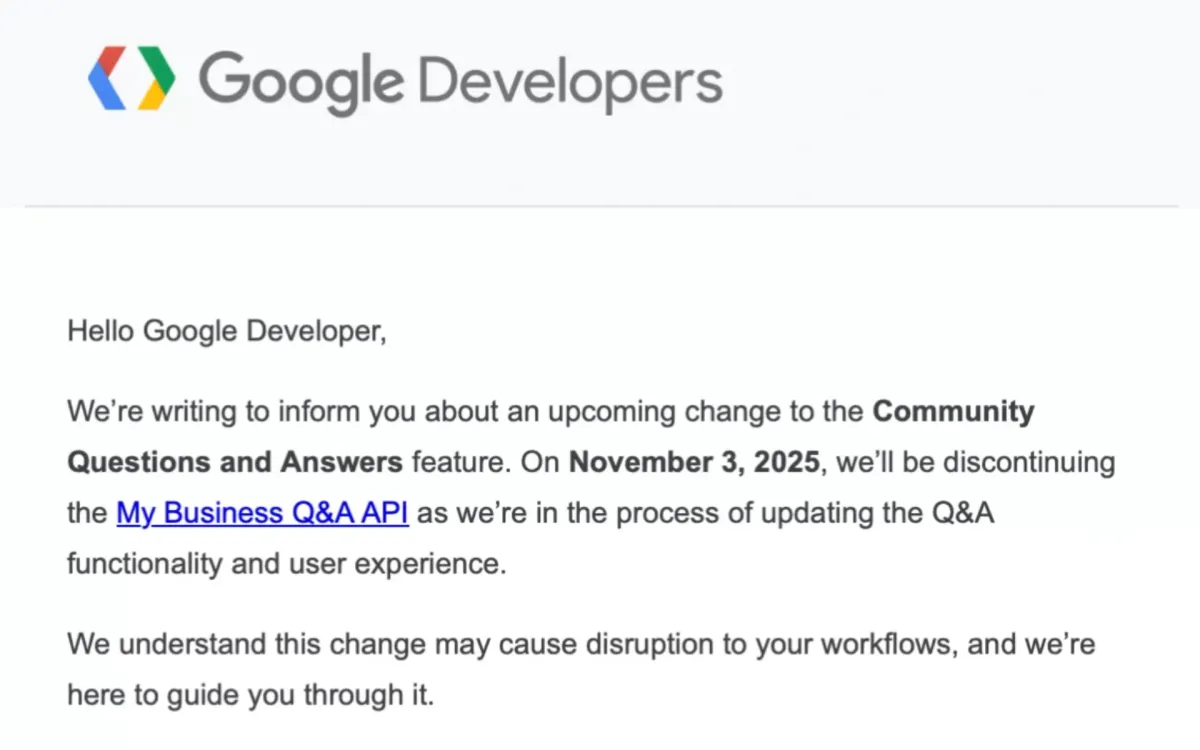
Task: Click the right green-yellow bracket of the logo
Action: click(x=156, y=78)
